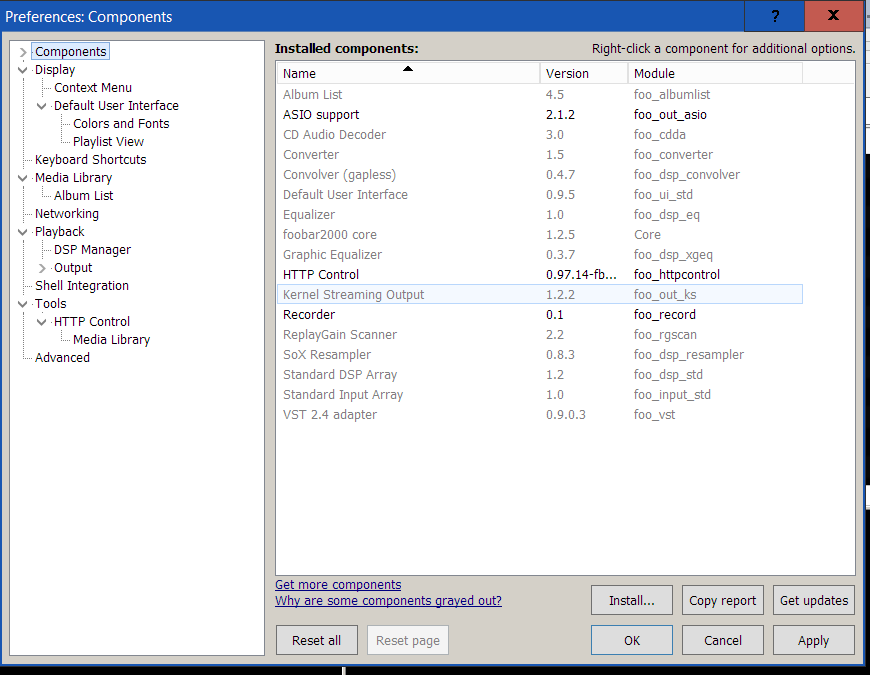The height and width of the screenshot is (675, 870).
Task: Click the Install... button
Action: [x=631, y=600]
